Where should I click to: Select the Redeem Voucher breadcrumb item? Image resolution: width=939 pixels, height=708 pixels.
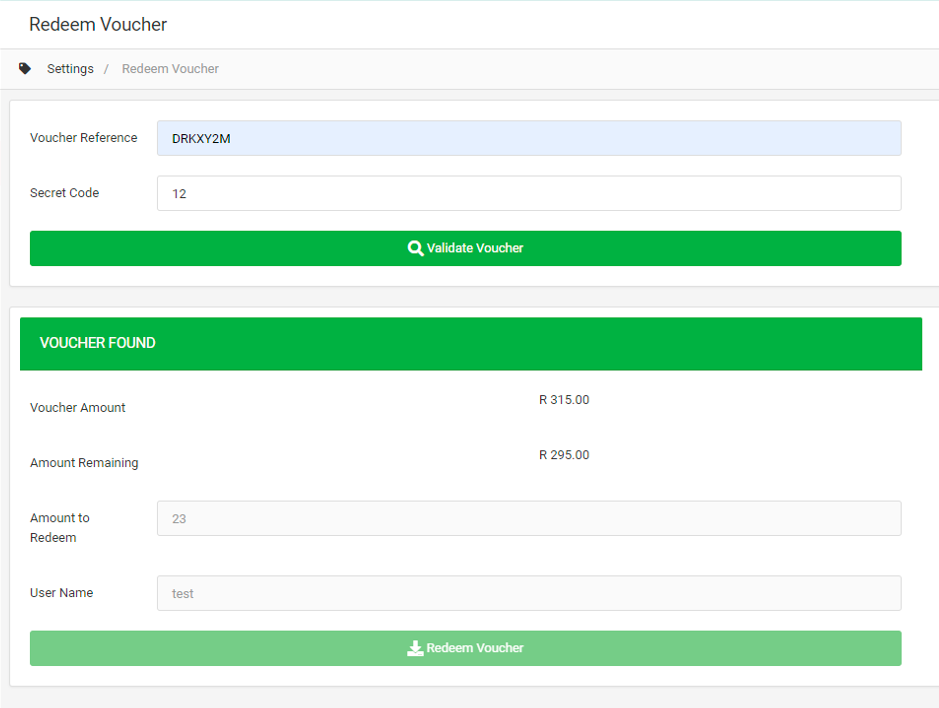[170, 69]
